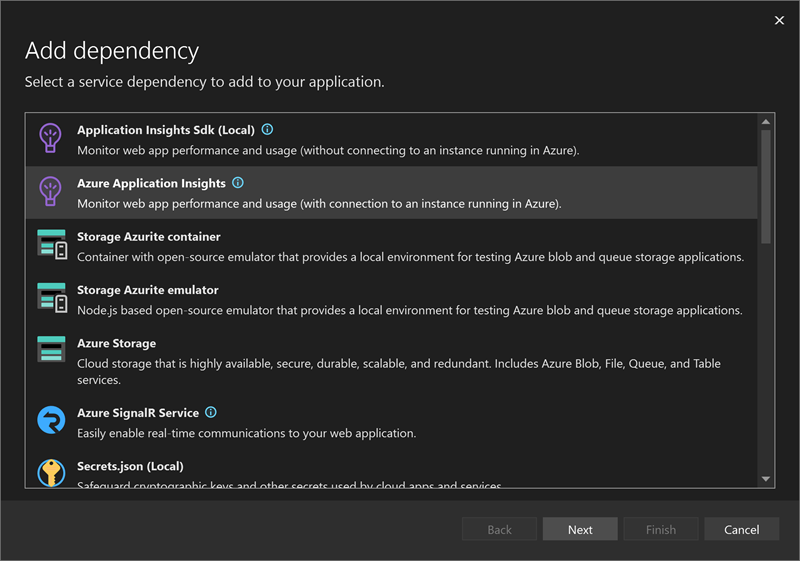Select Application Insights Sdk (Local) title
This screenshot has width=800, height=561.
click(166, 130)
